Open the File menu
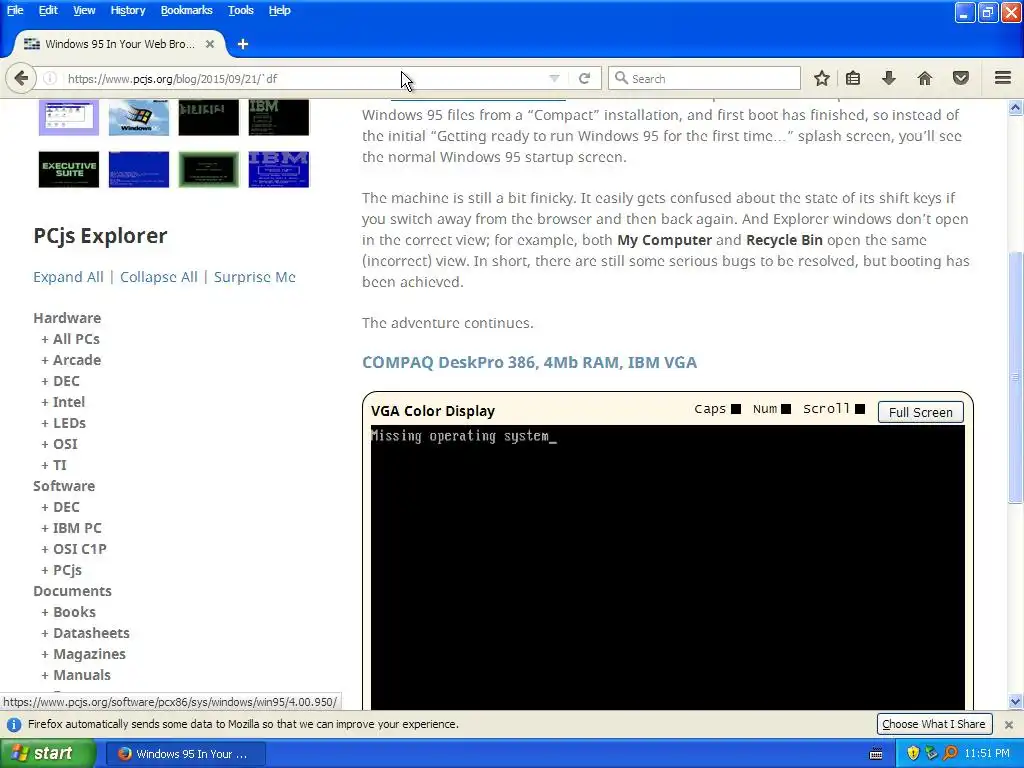This screenshot has width=1024, height=768. [15, 10]
